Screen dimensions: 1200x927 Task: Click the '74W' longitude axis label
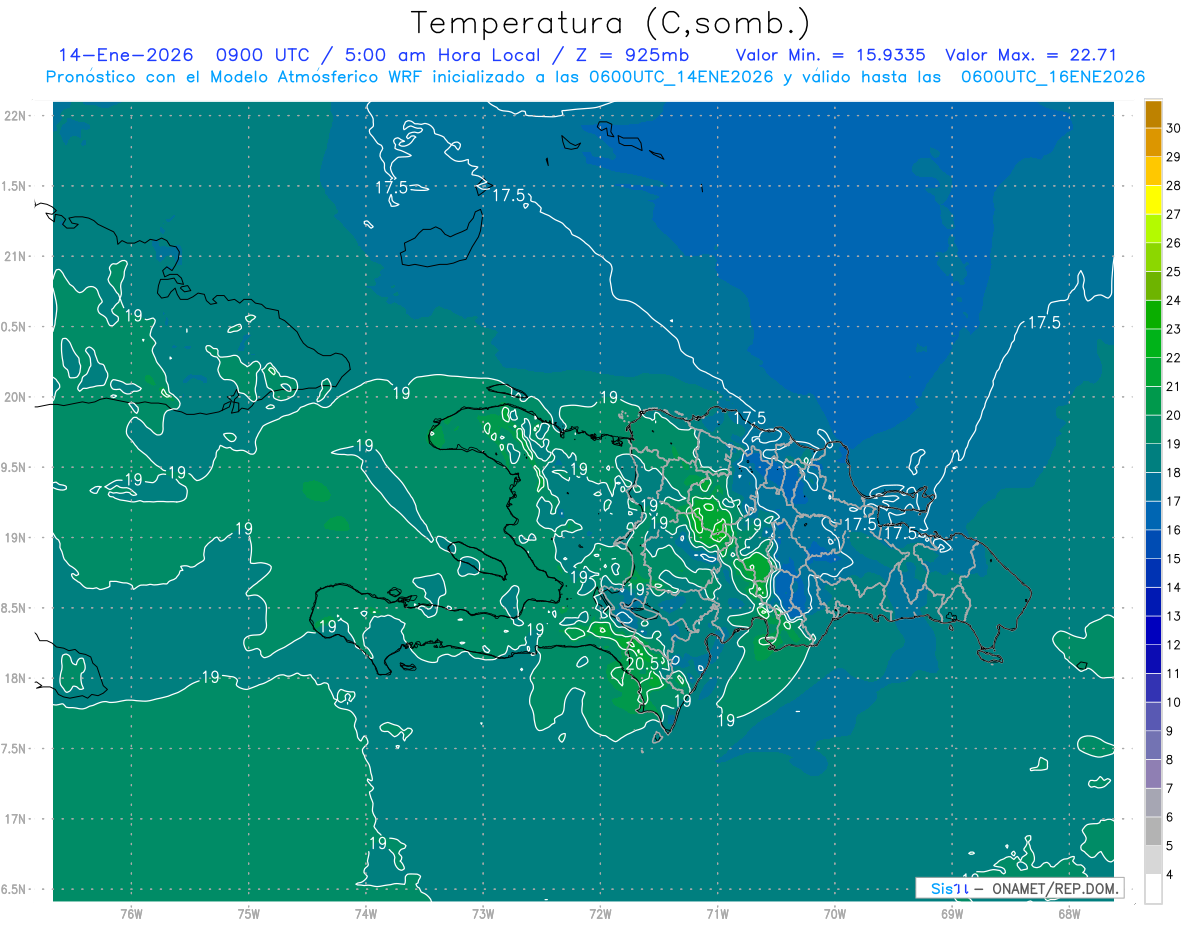(x=366, y=914)
